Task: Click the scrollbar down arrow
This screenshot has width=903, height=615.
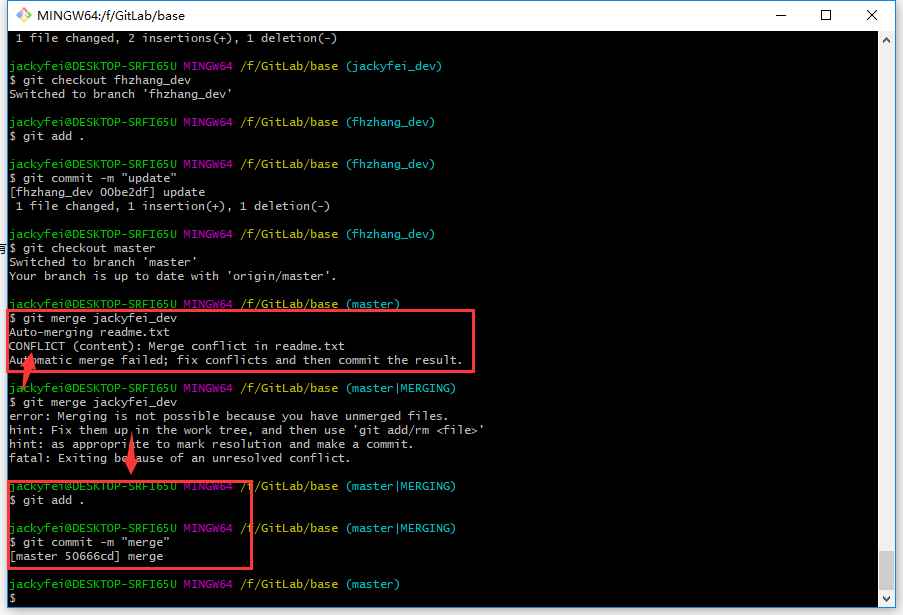Action: tap(886, 599)
